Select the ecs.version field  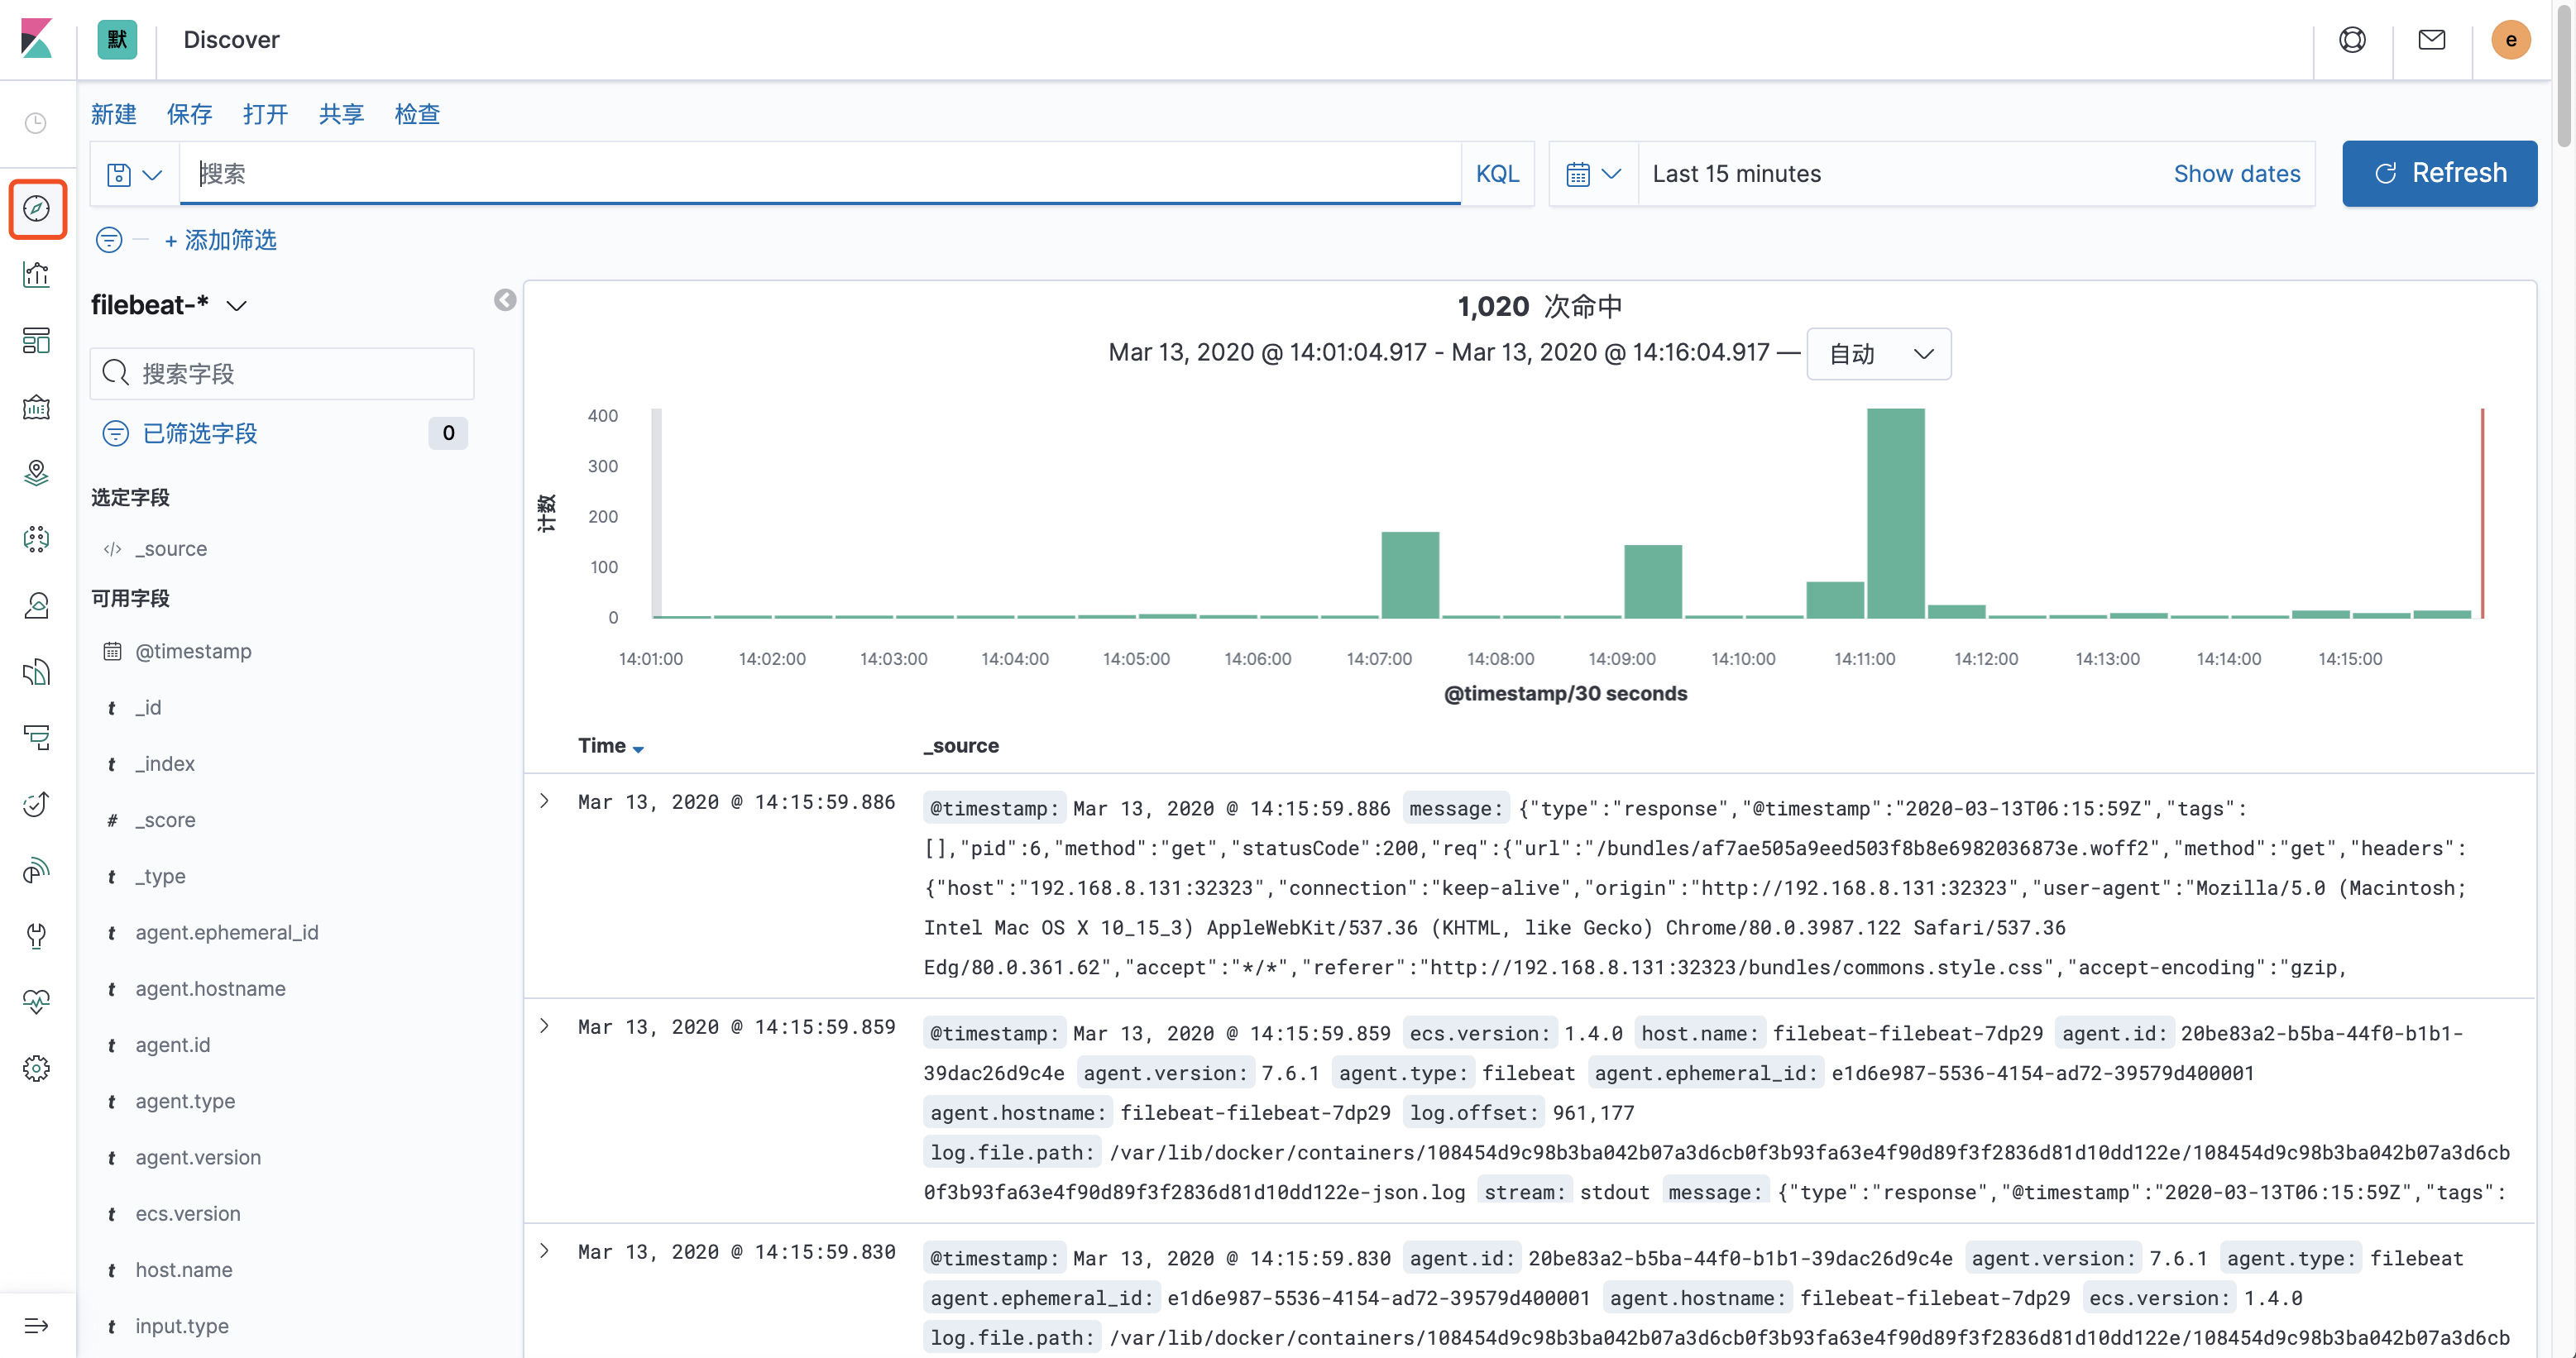coord(188,1213)
